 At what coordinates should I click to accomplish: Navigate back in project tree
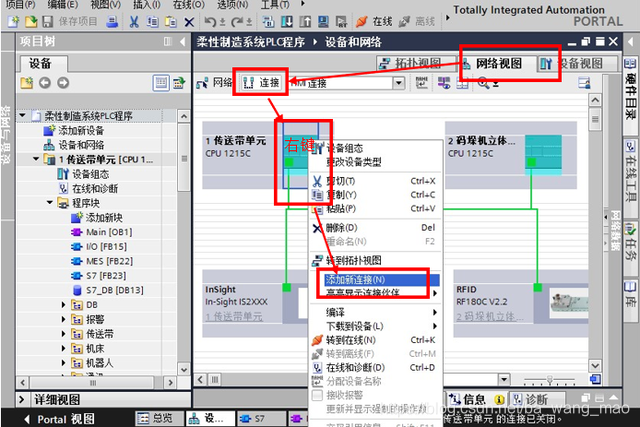(x=44, y=83)
